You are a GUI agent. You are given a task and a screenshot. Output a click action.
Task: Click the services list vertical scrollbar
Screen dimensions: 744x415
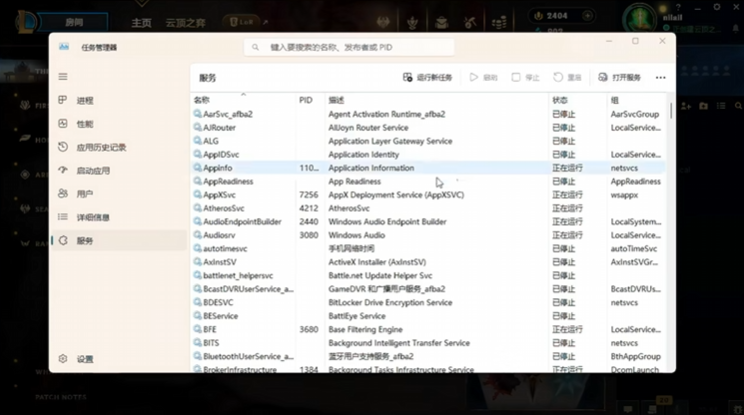click(x=670, y=230)
